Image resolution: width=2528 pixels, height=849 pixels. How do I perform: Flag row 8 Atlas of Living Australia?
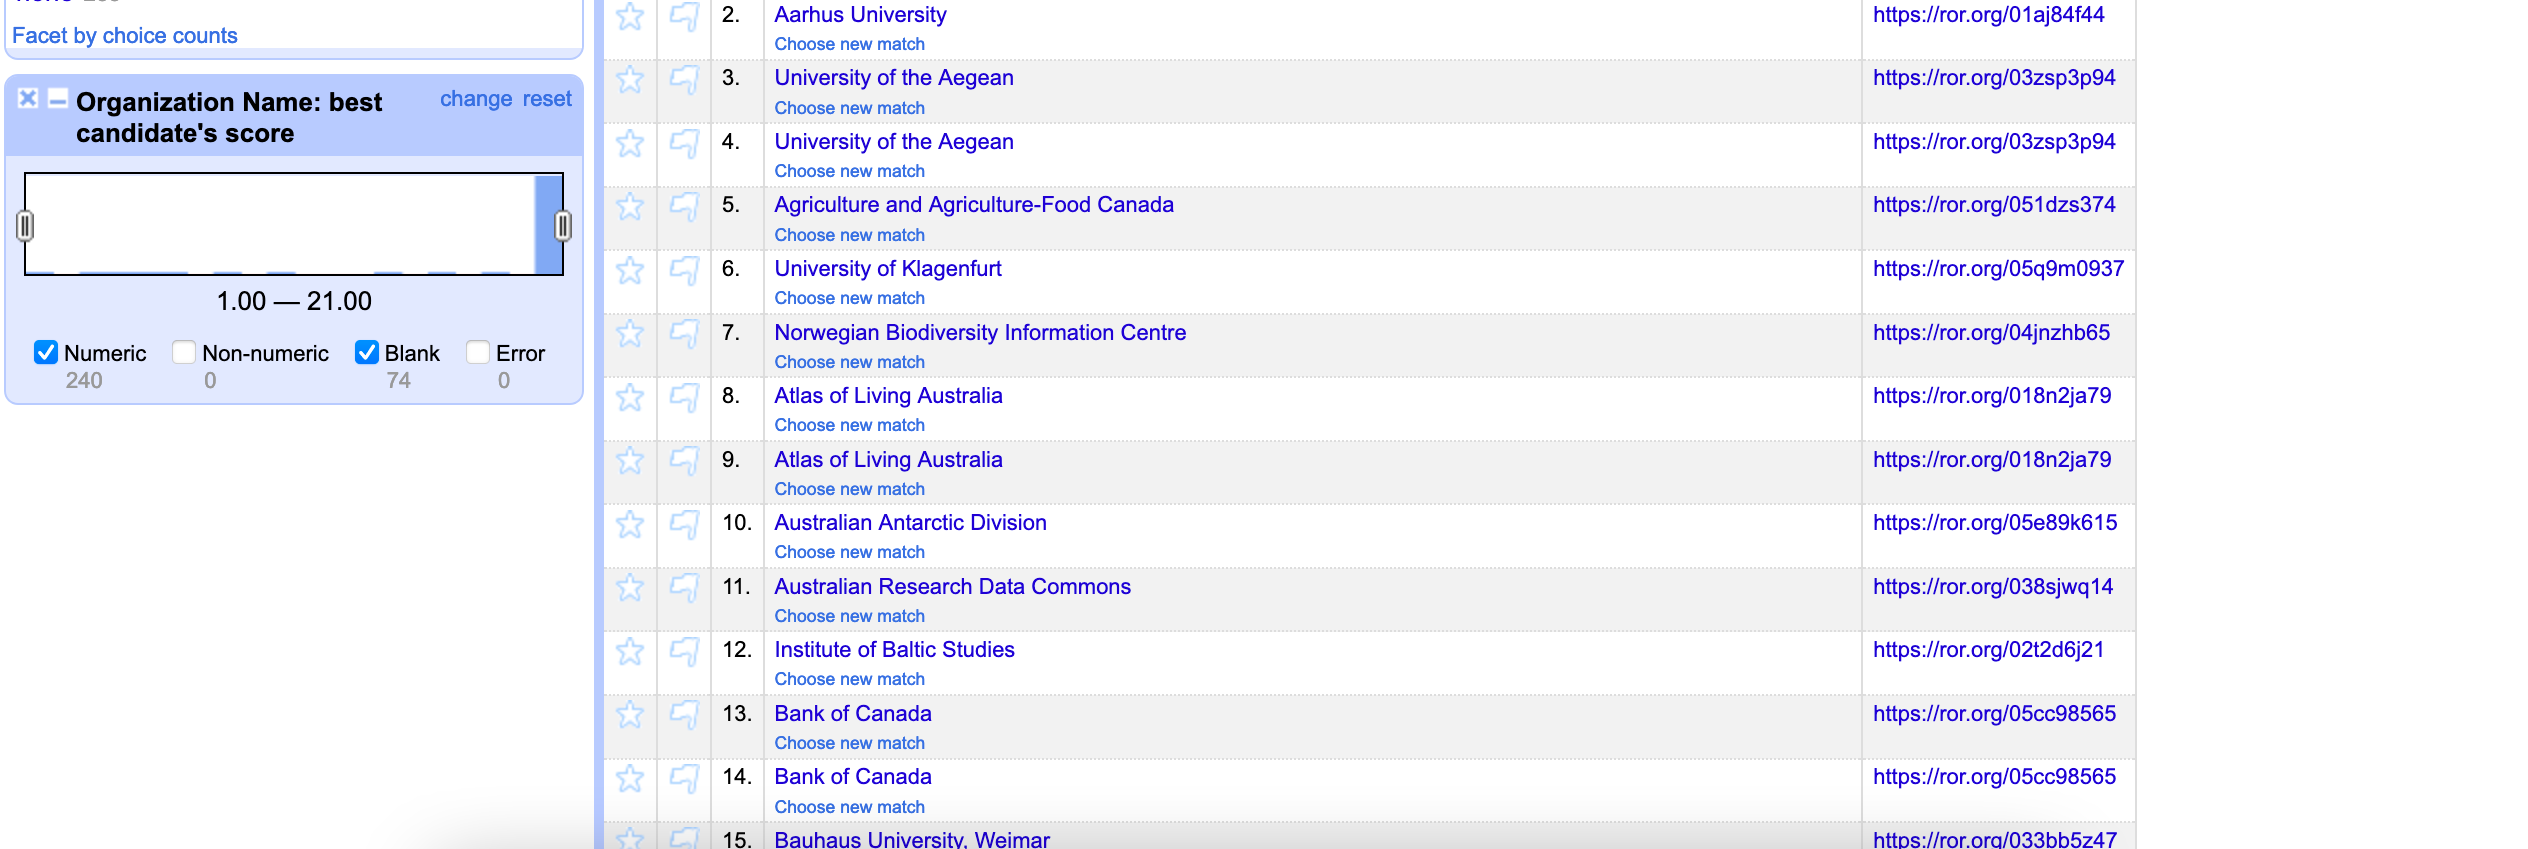(684, 397)
